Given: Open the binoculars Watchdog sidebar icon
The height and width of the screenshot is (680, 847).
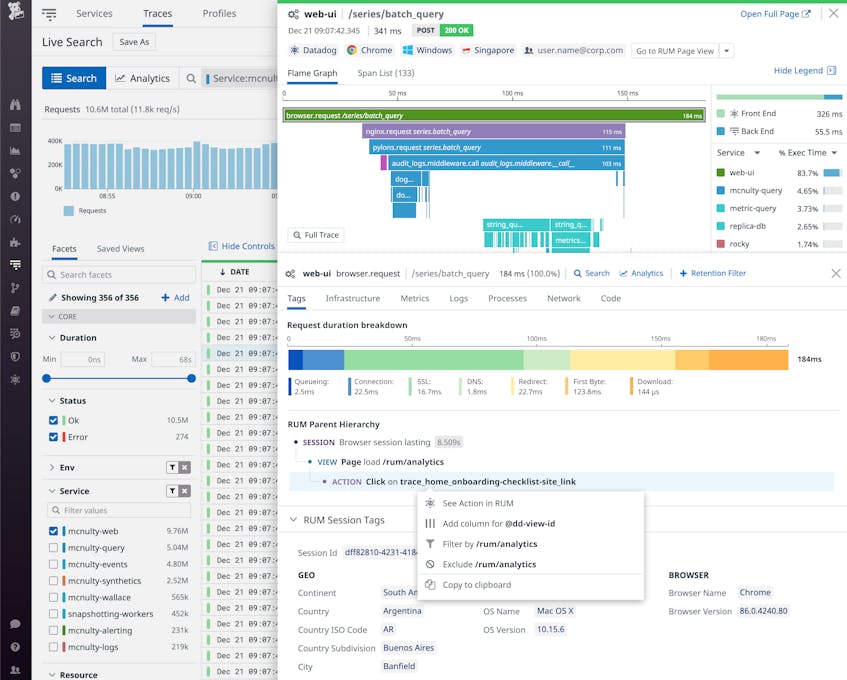Looking at the screenshot, I should click(x=15, y=105).
